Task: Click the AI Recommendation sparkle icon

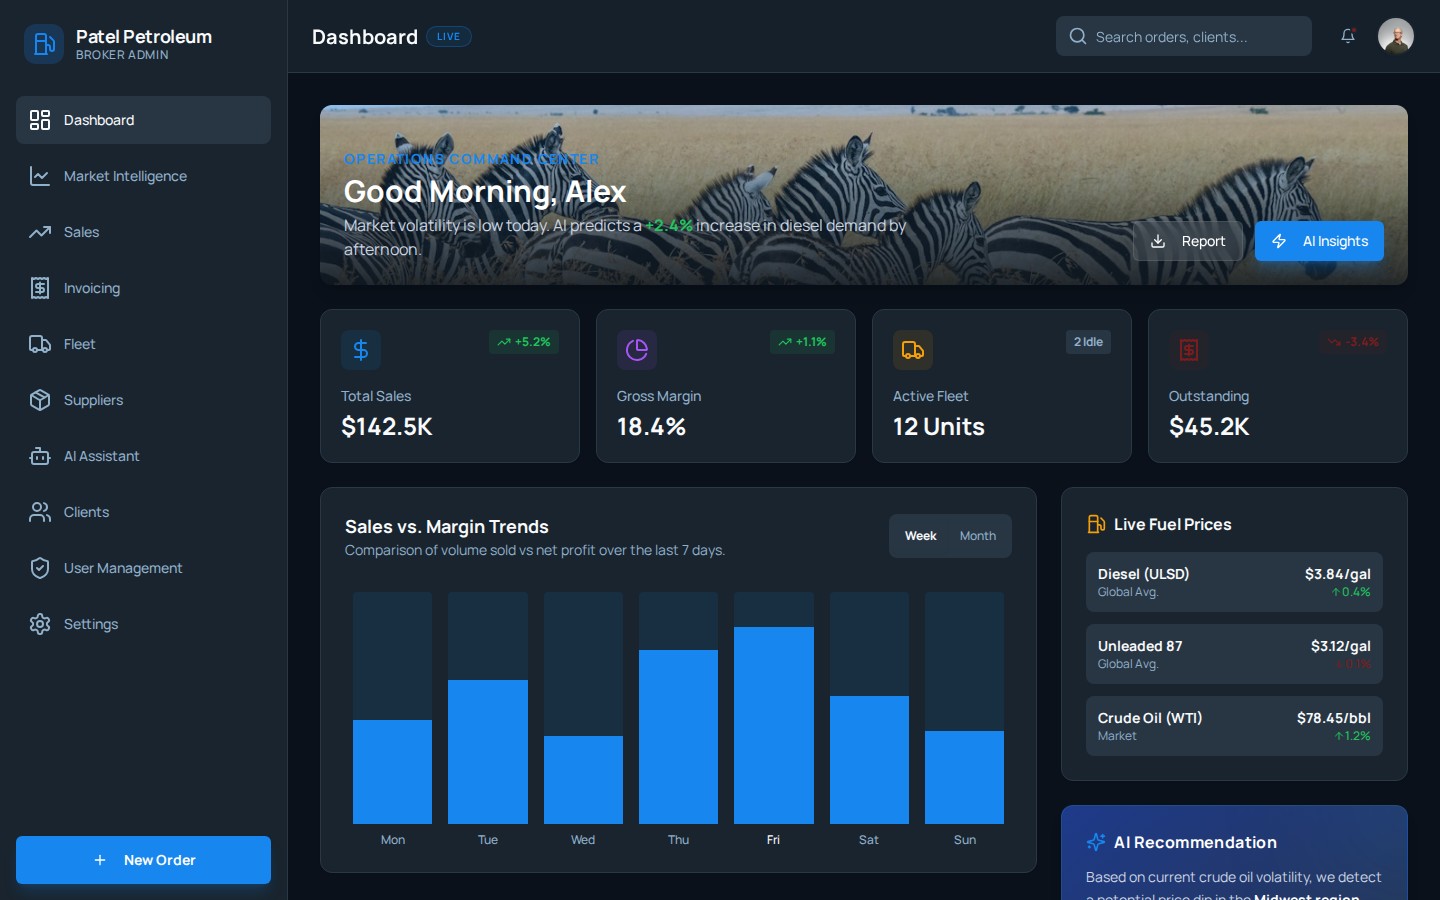Action: pyautogui.click(x=1096, y=842)
